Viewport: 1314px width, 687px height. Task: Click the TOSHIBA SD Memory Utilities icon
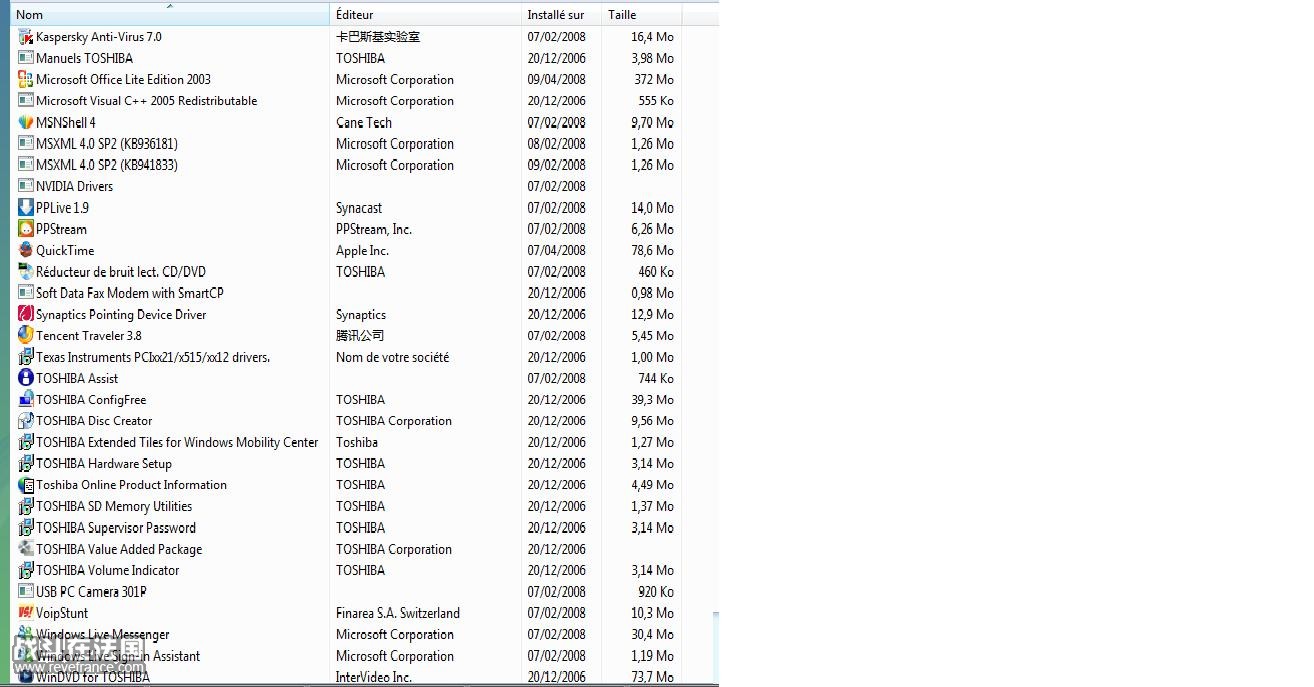point(26,506)
